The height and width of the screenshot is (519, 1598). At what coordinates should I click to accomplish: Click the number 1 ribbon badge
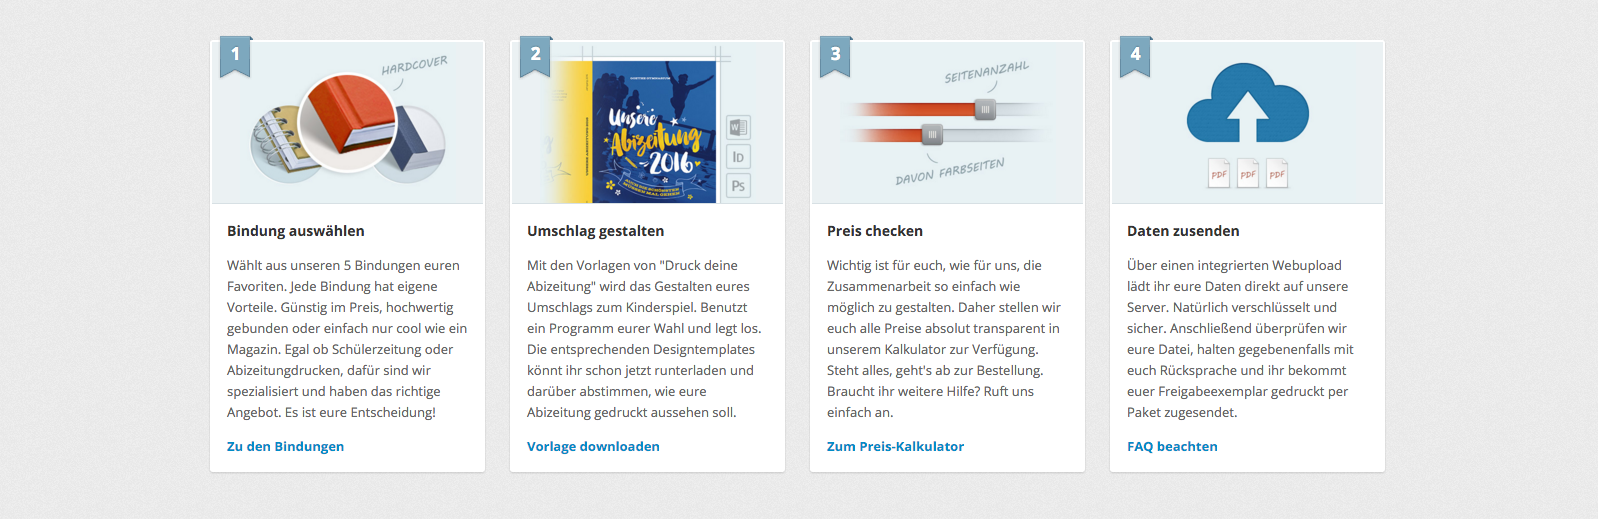[x=236, y=56]
